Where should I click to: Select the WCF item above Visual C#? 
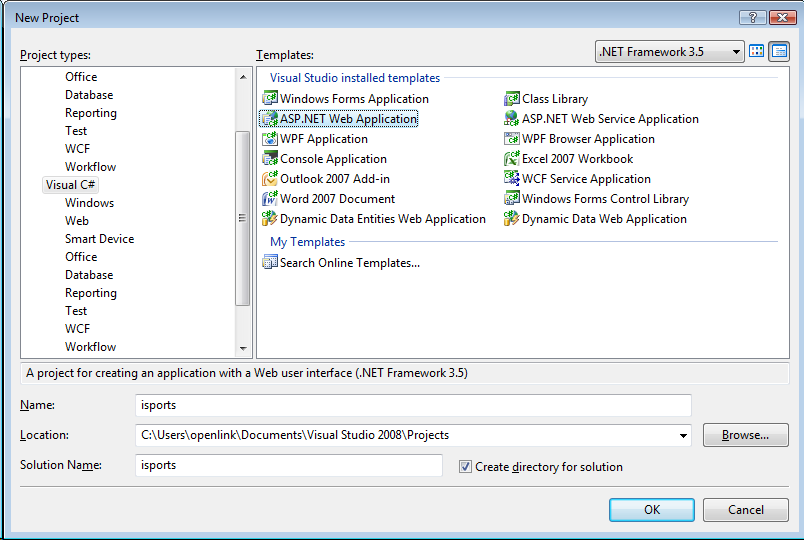(77, 149)
